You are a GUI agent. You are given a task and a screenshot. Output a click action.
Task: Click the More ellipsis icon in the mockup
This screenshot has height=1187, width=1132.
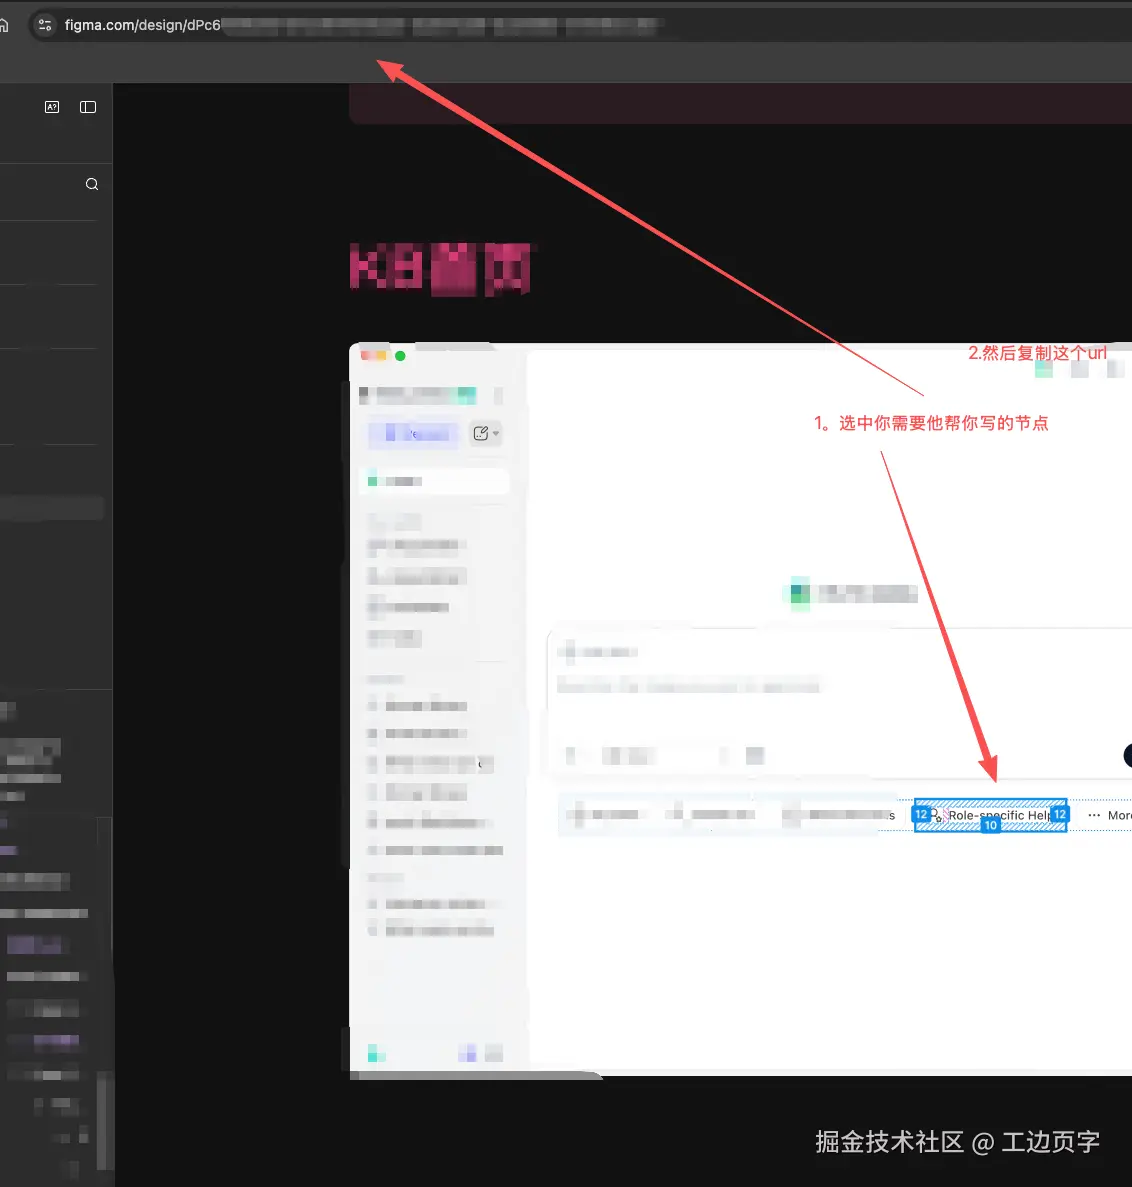tap(1094, 815)
